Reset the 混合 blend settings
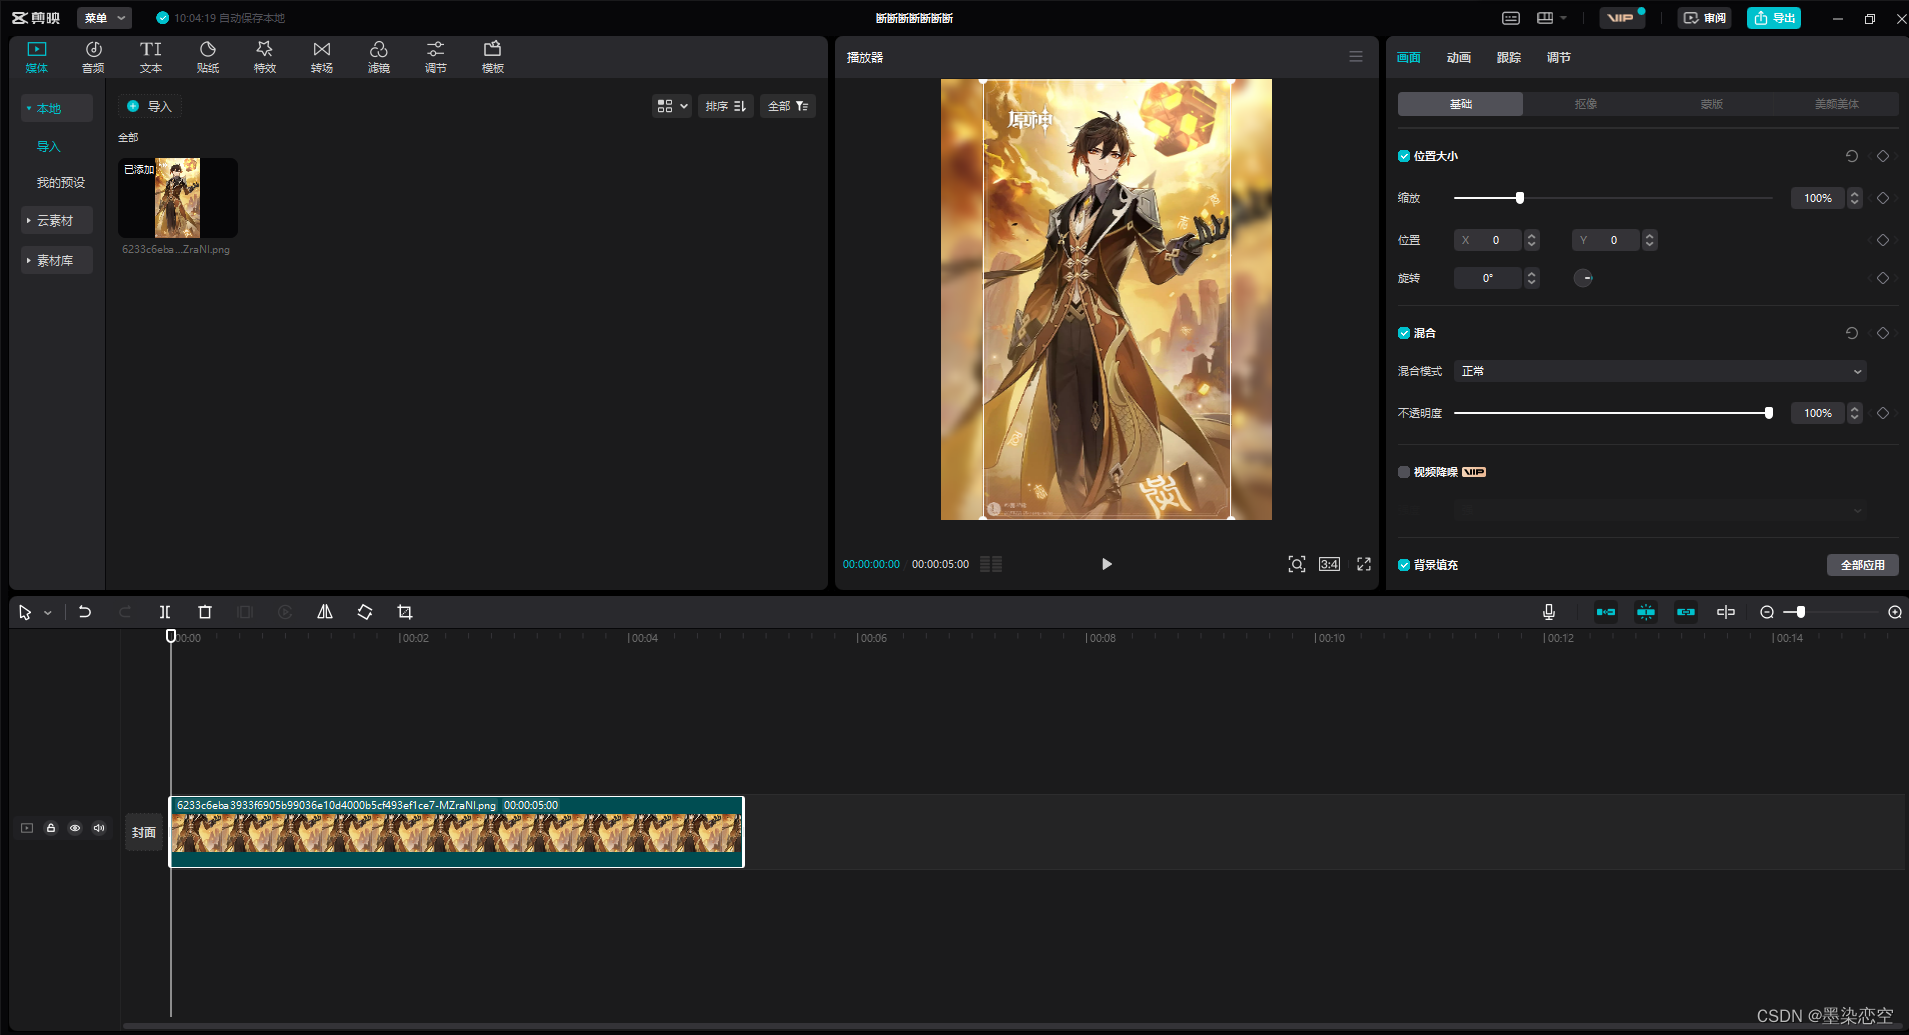Screen dimensions: 1909x1035 click(x=1852, y=333)
